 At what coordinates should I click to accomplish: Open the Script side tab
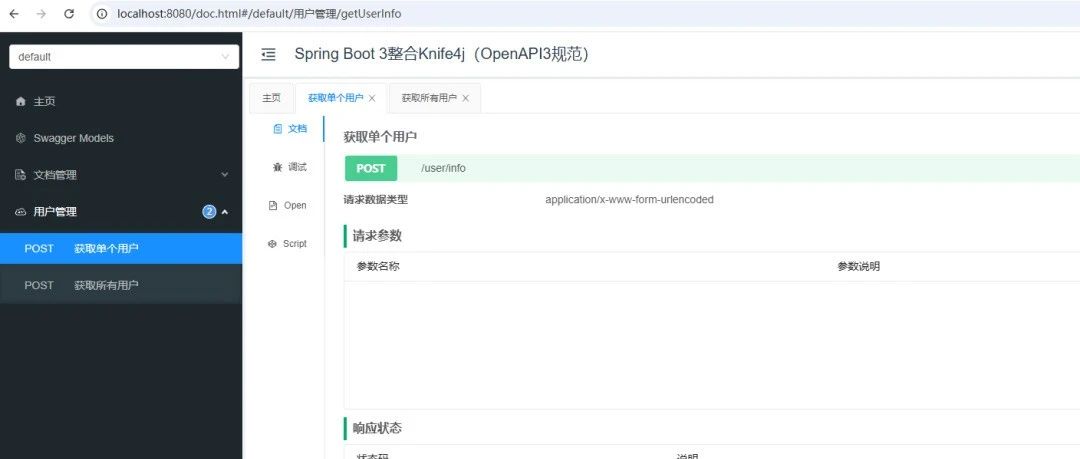coord(289,243)
